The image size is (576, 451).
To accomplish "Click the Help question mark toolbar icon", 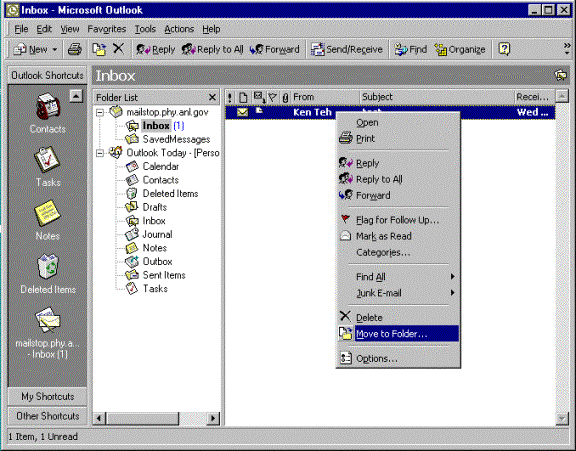I will point(504,49).
